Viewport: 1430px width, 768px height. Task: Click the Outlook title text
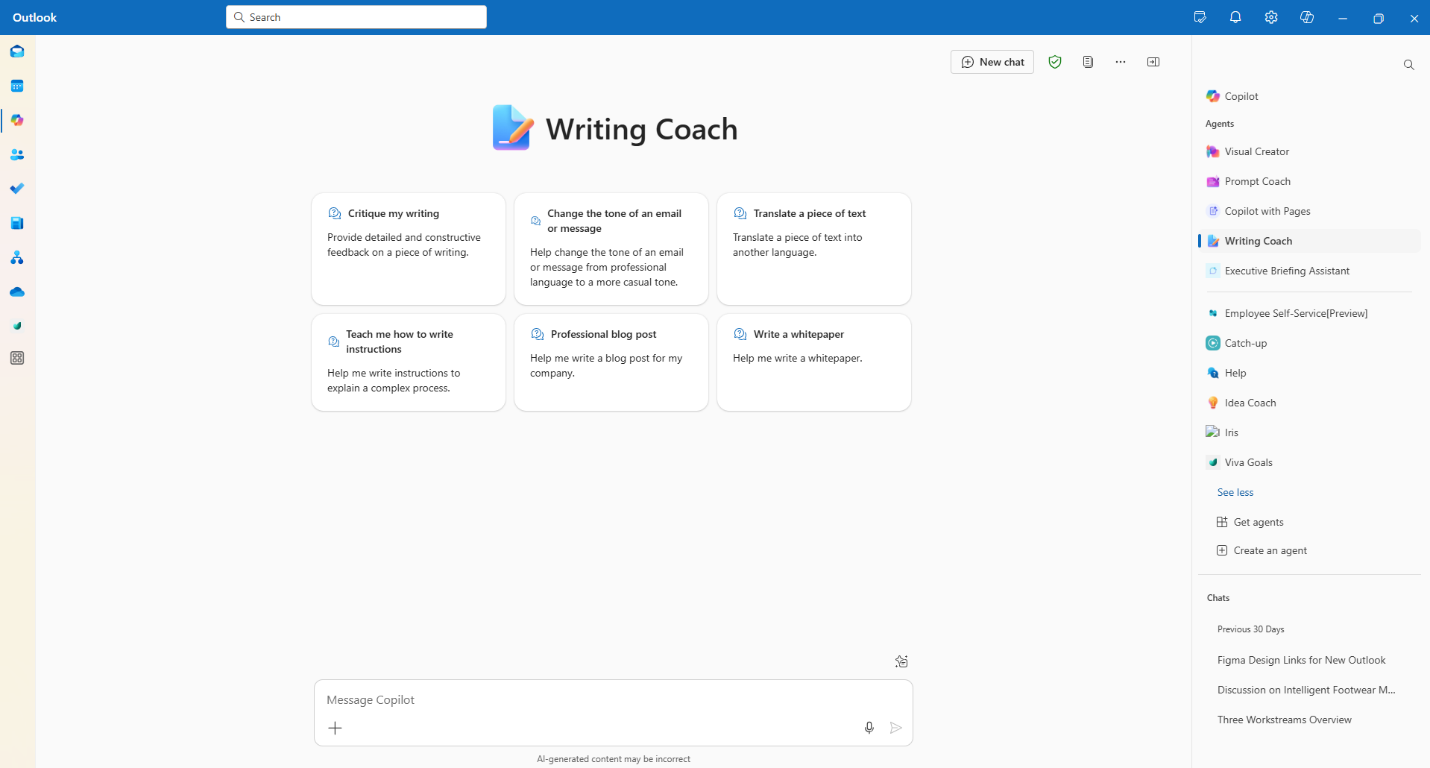(x=35, y=17)
